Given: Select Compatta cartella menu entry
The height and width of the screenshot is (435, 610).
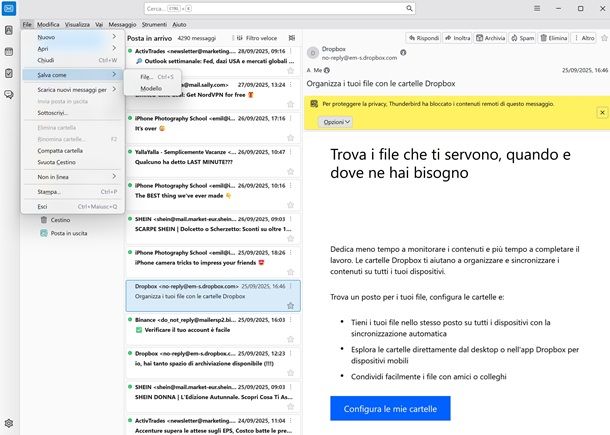Looking at the screenshot, I should [x=72, y=151].
